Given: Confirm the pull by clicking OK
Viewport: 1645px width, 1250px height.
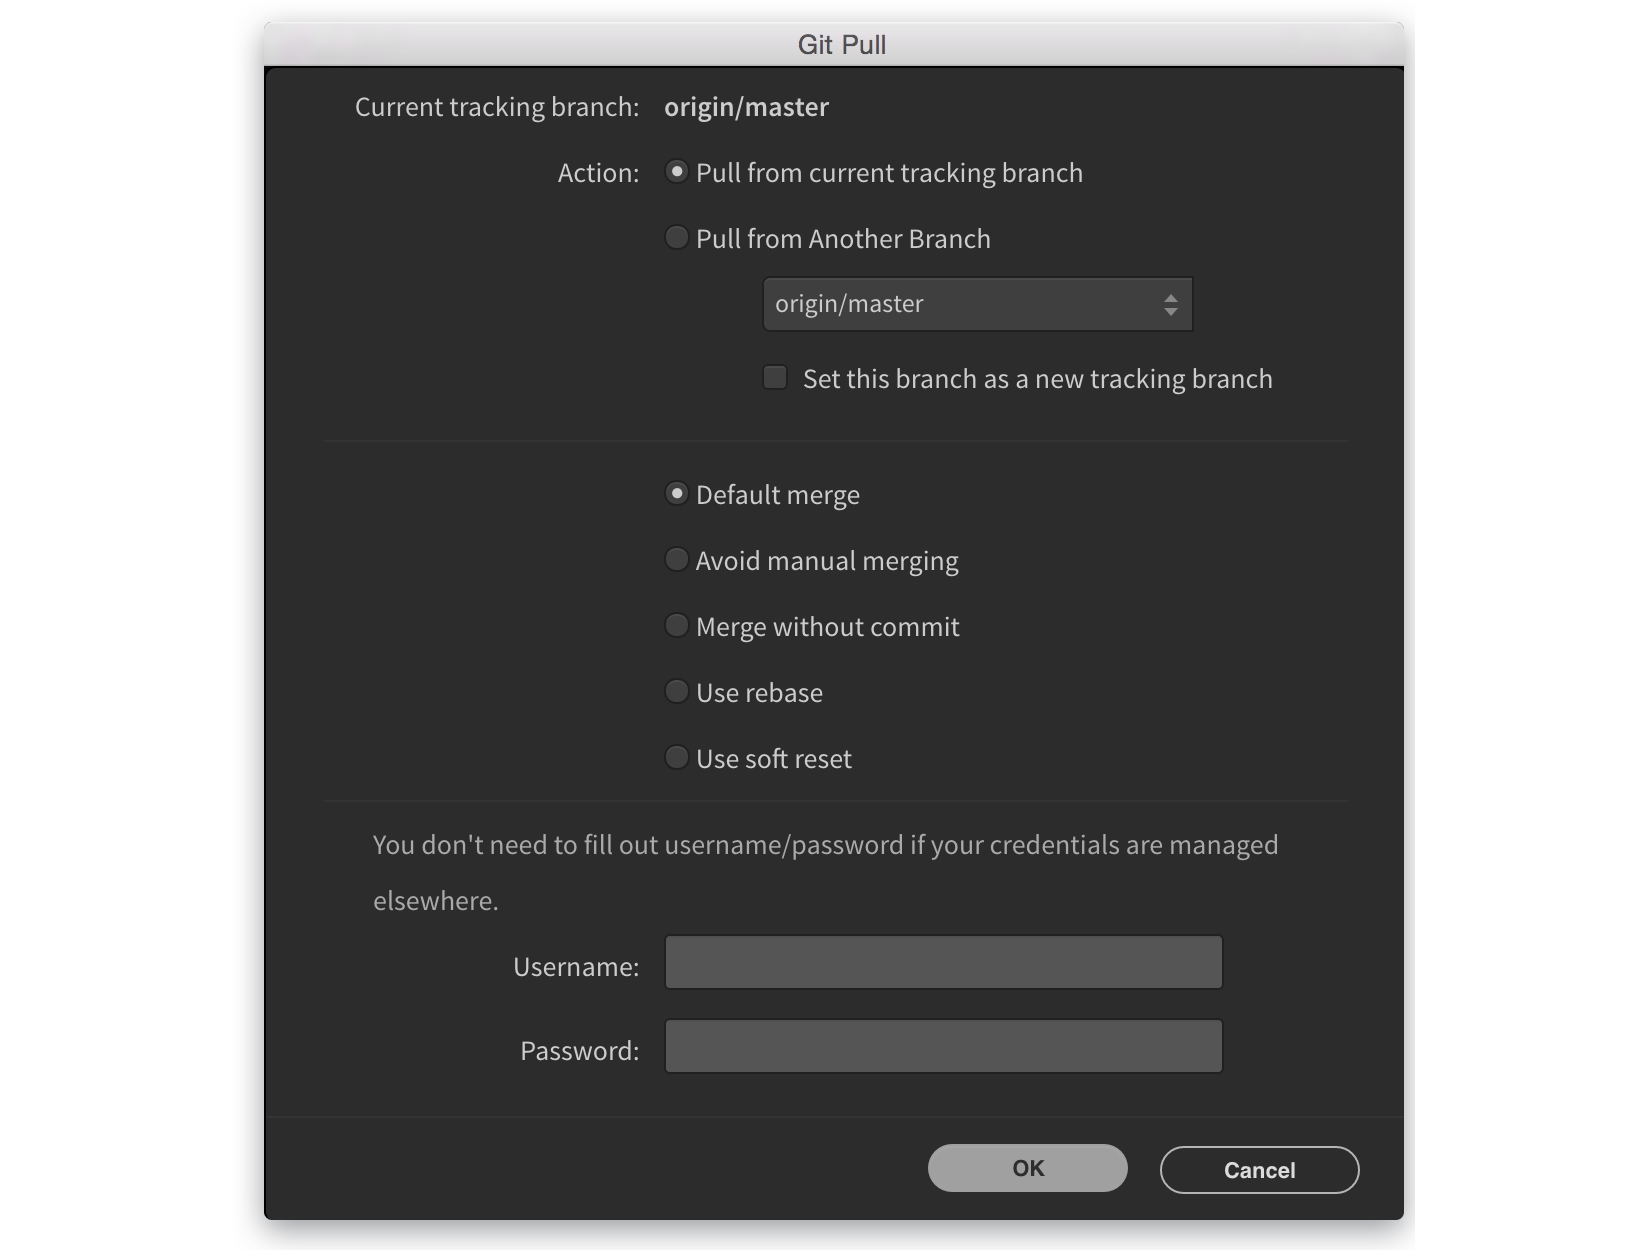Looking at the screenshot, I should tap(1027, 1167).
